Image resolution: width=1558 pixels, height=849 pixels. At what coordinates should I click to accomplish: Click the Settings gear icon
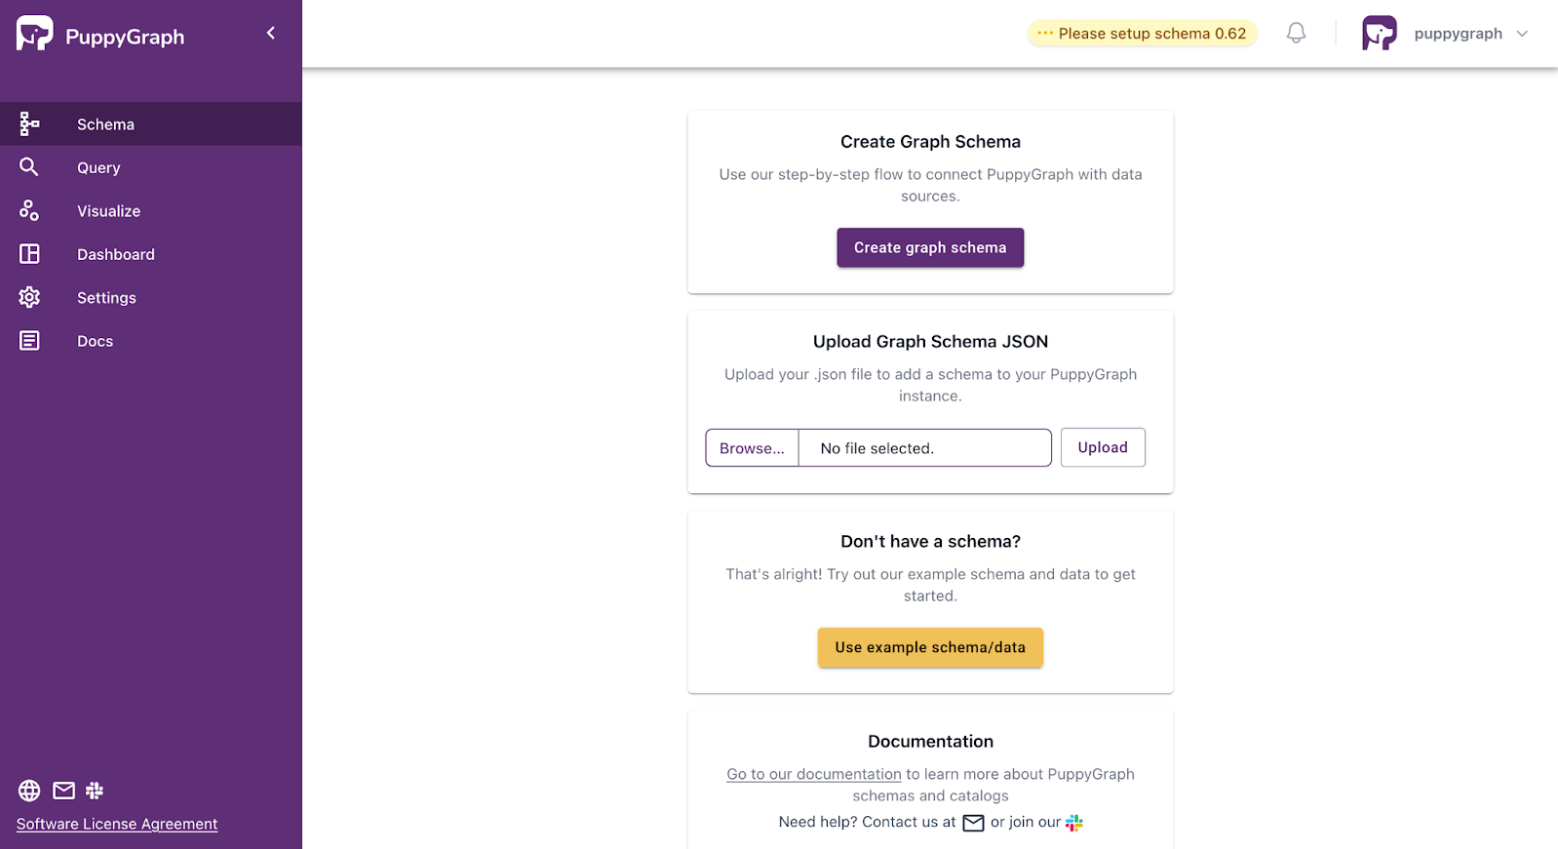click(x=28, y=297)
